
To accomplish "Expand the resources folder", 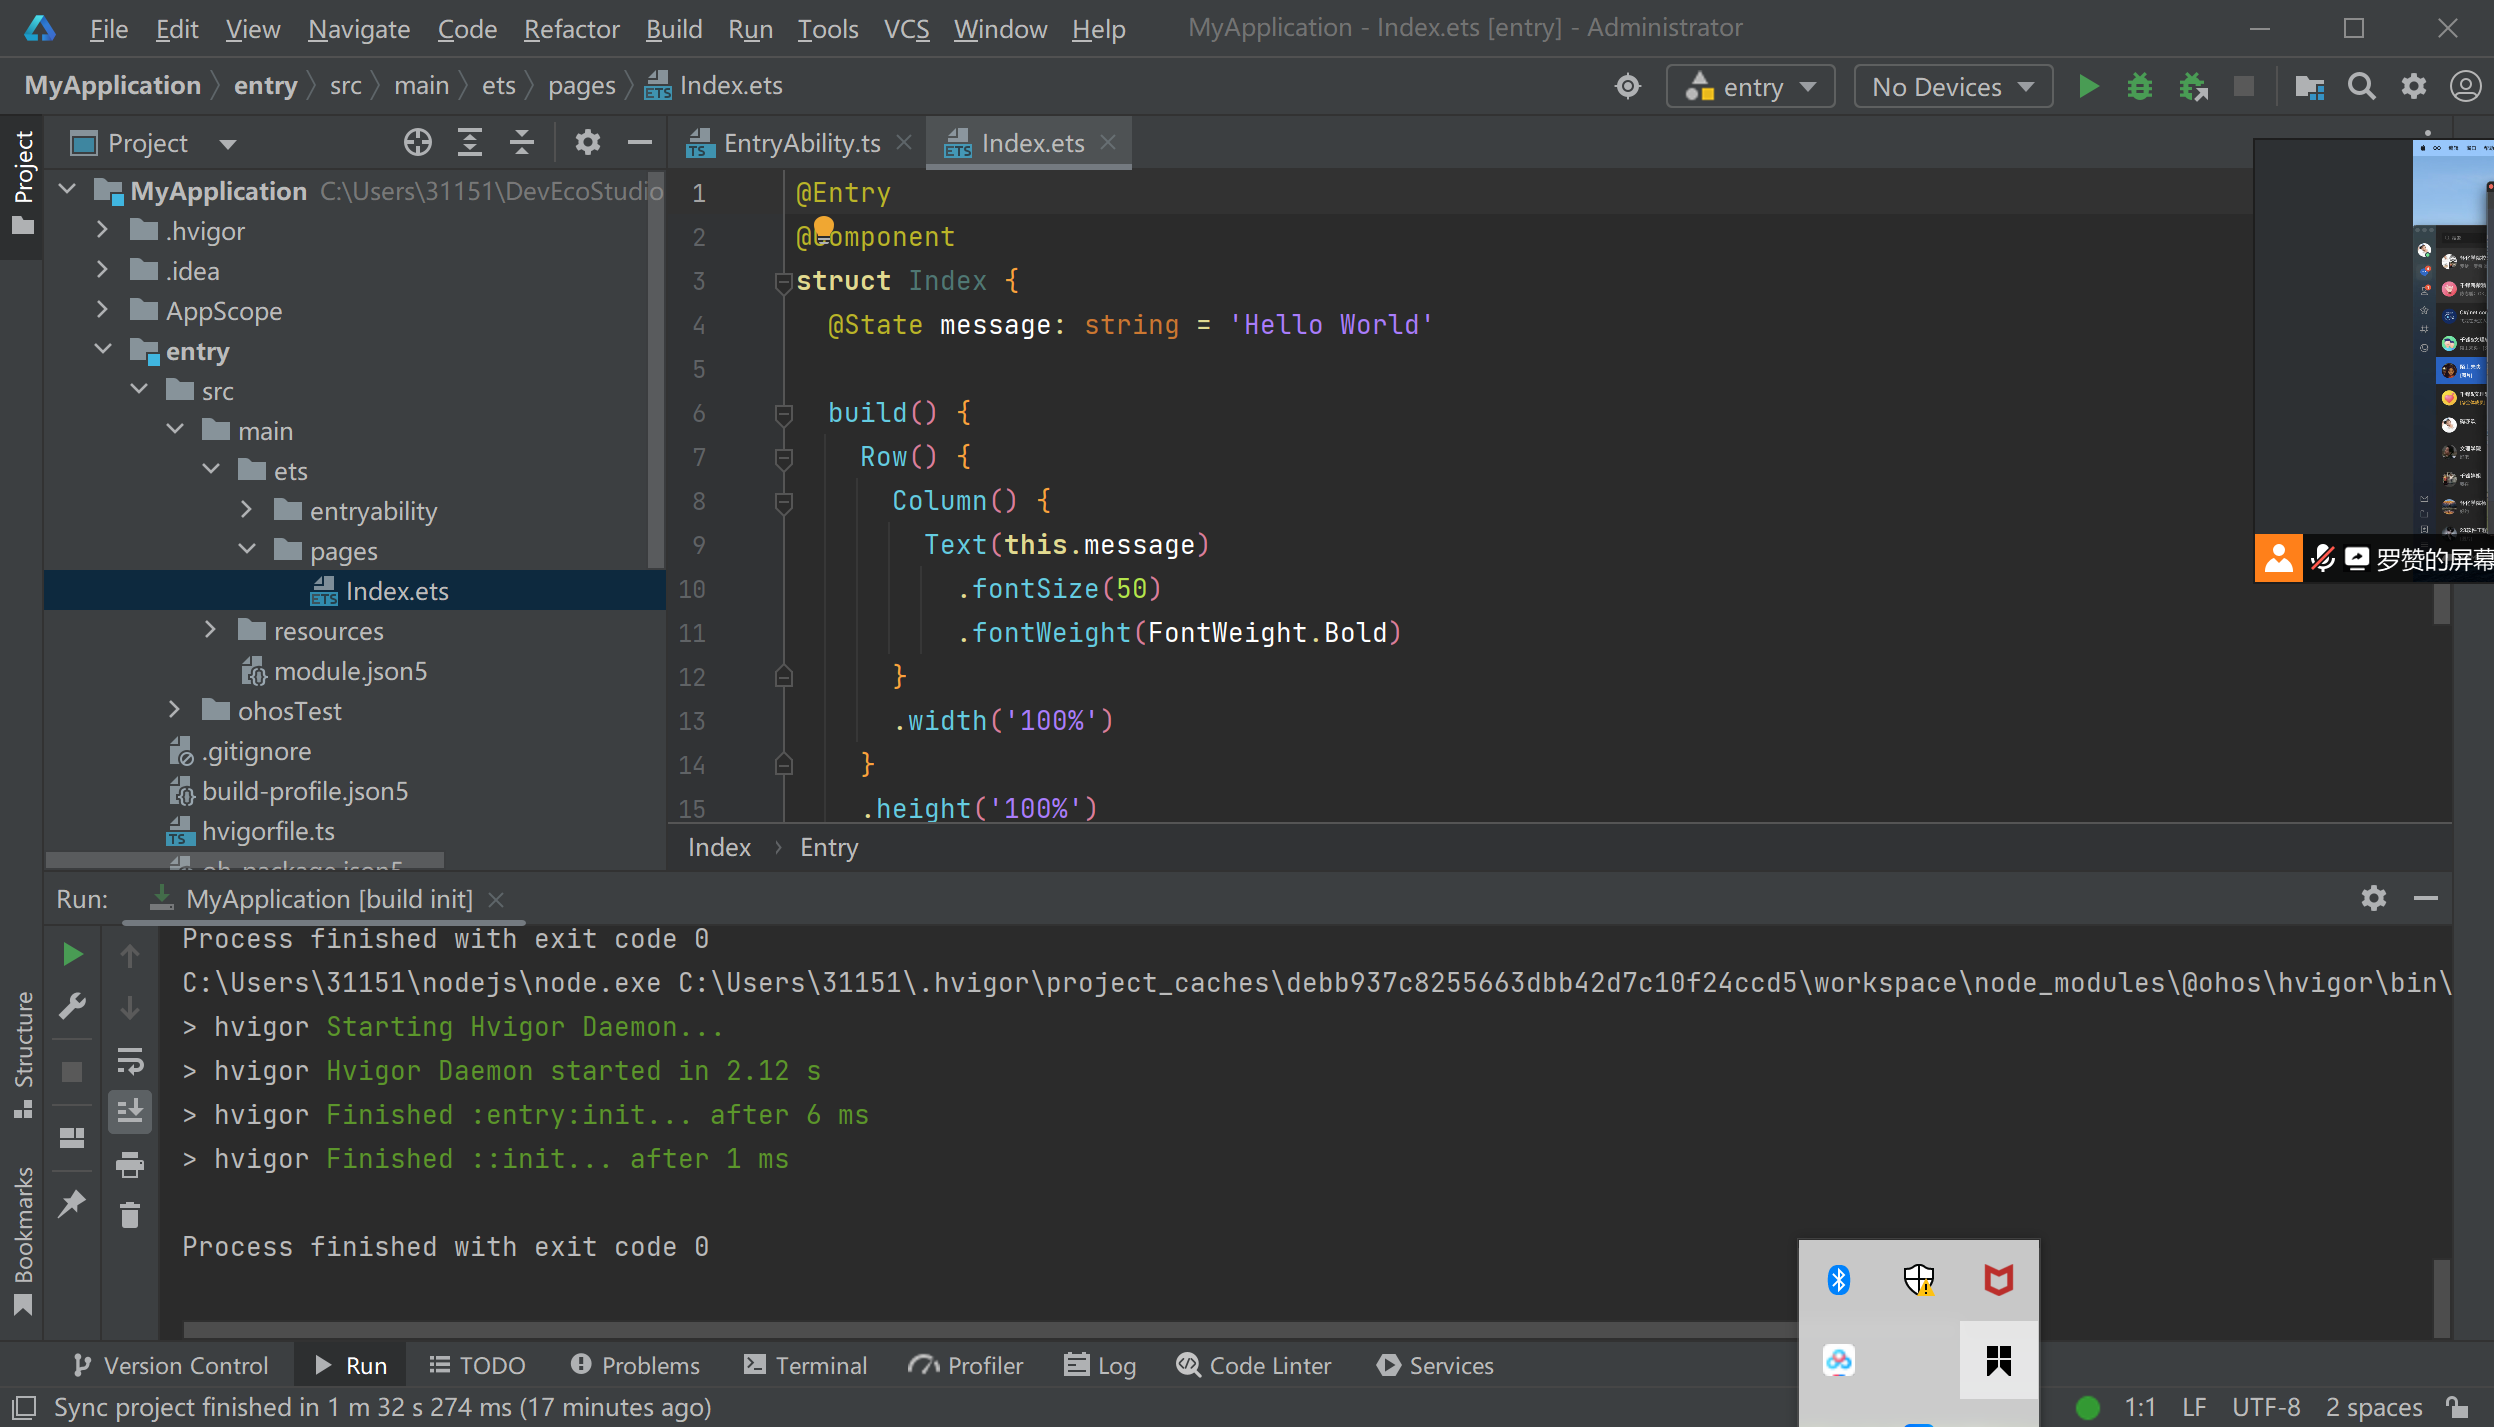I will pyautogui.click(x=210, y=631).
